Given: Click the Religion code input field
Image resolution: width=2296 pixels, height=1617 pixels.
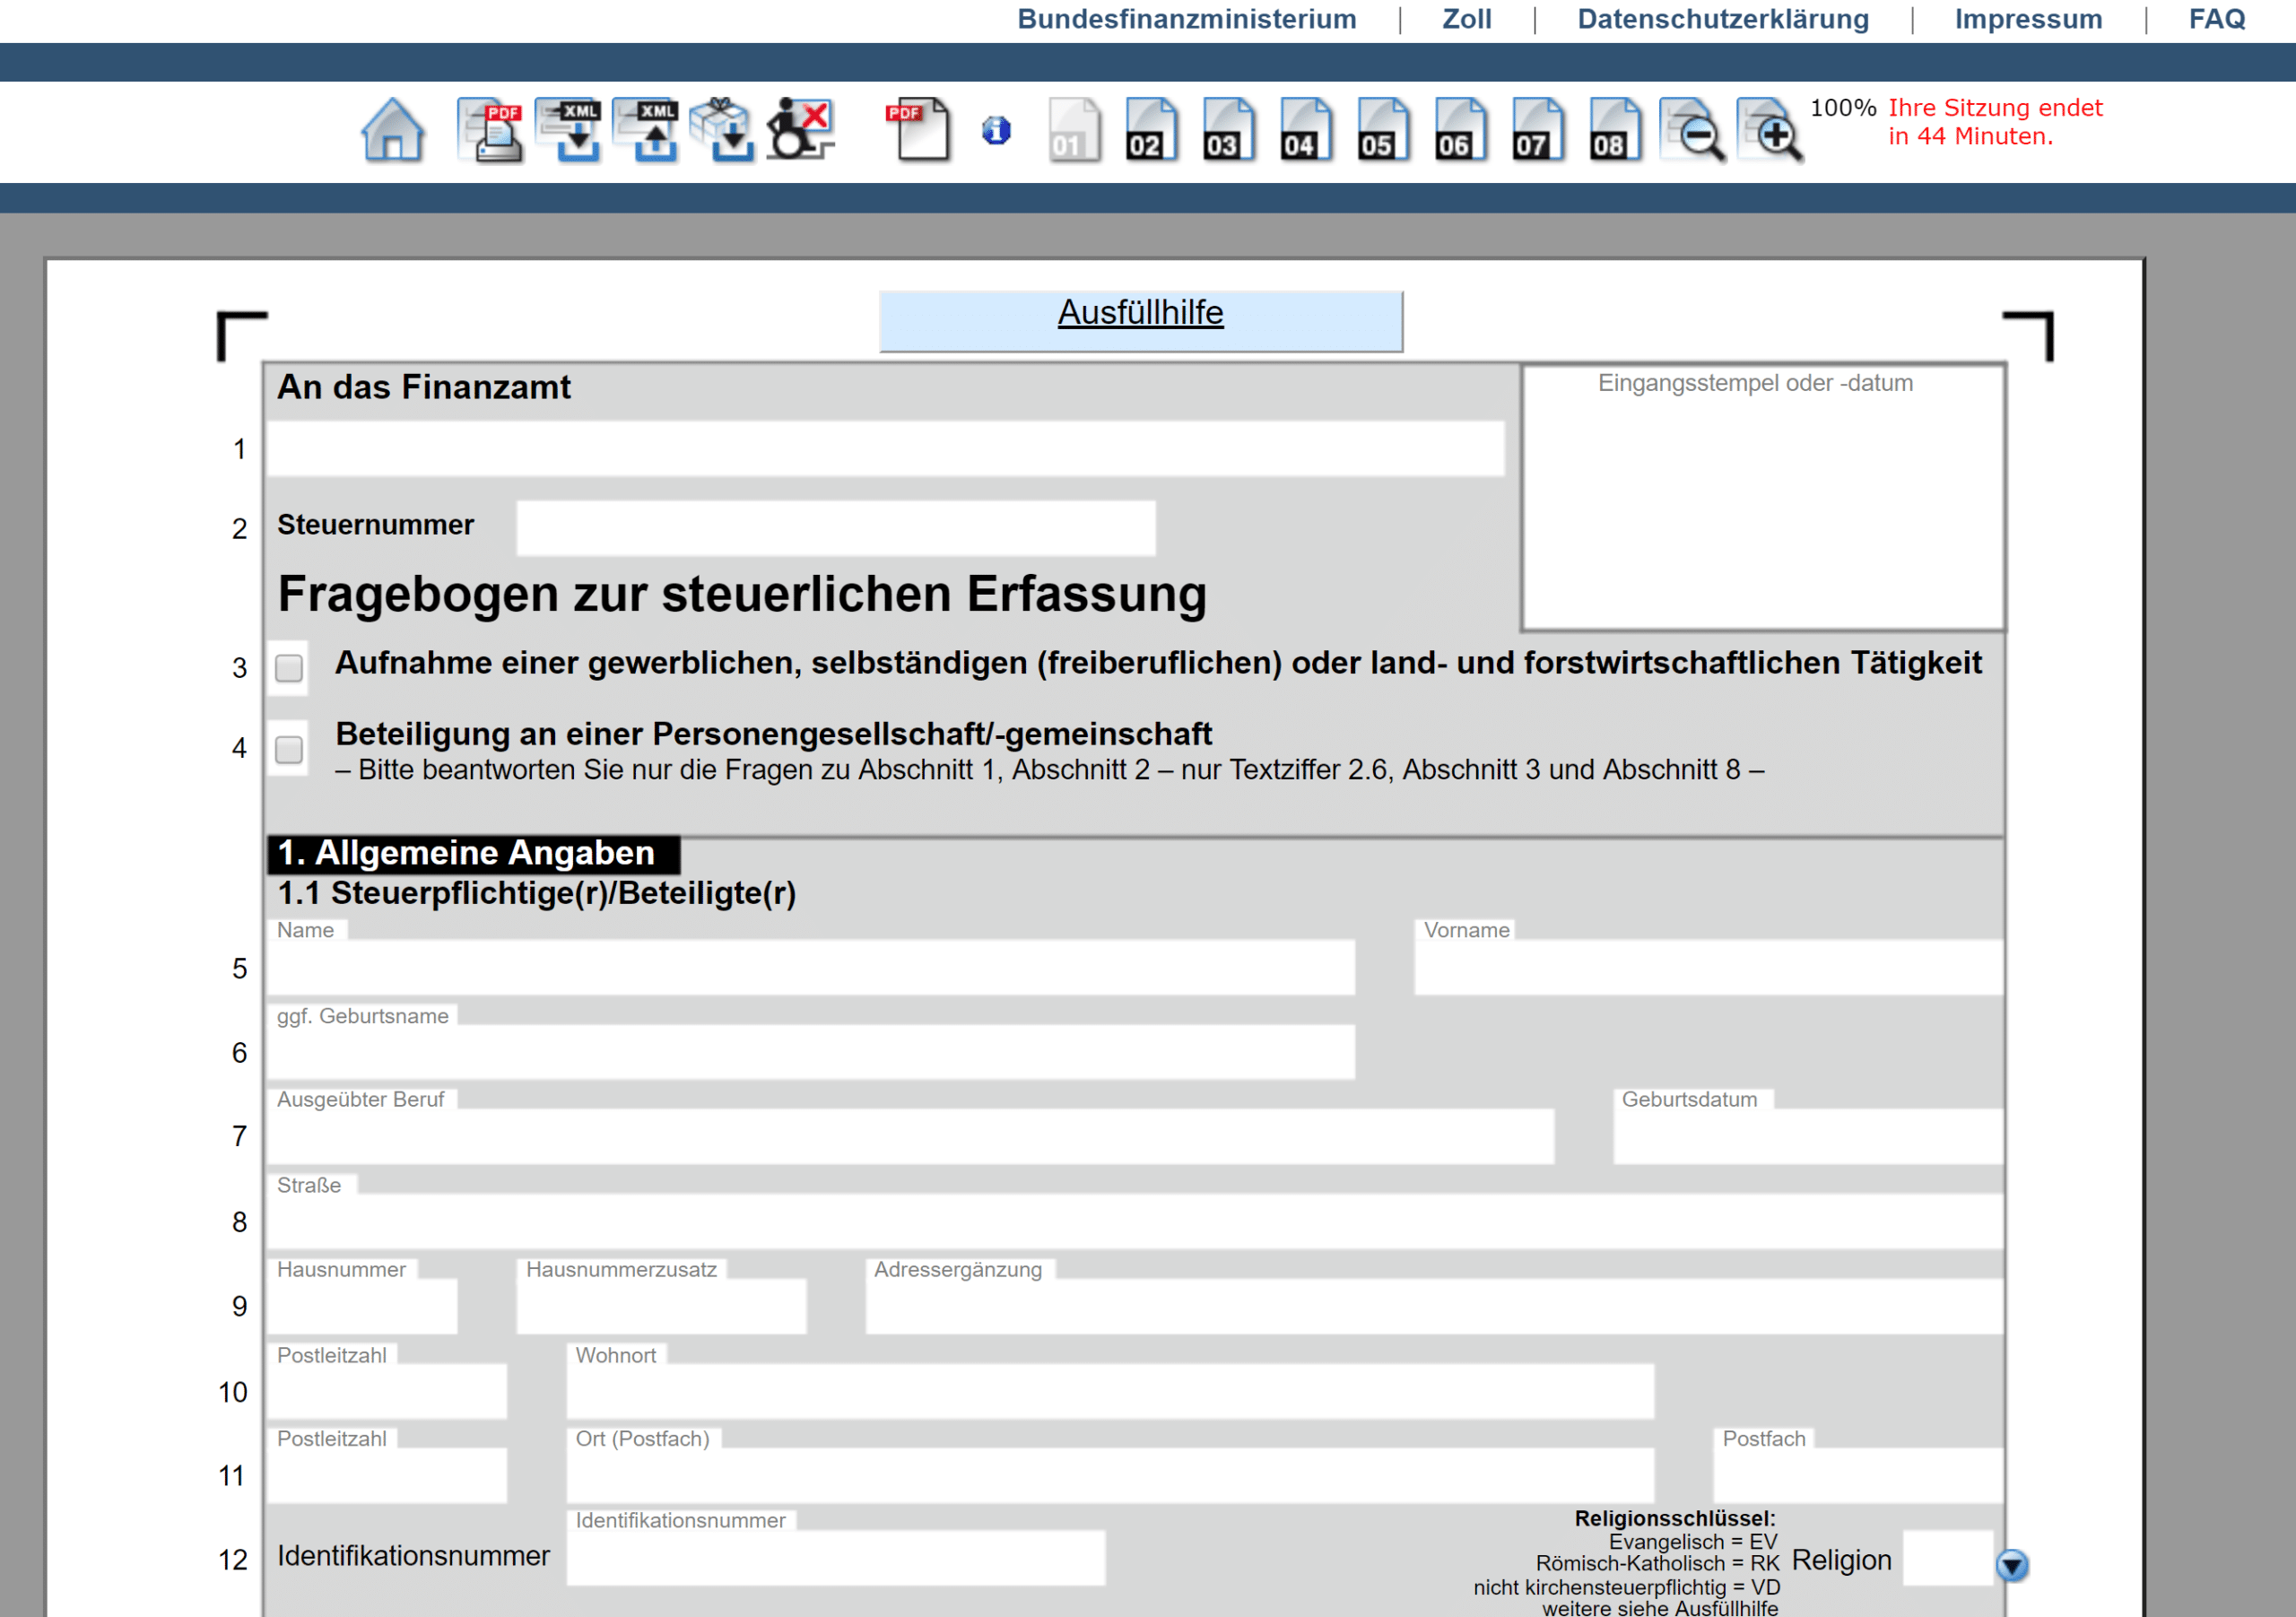Looking at the screenshot, I should point(1948,1557).
